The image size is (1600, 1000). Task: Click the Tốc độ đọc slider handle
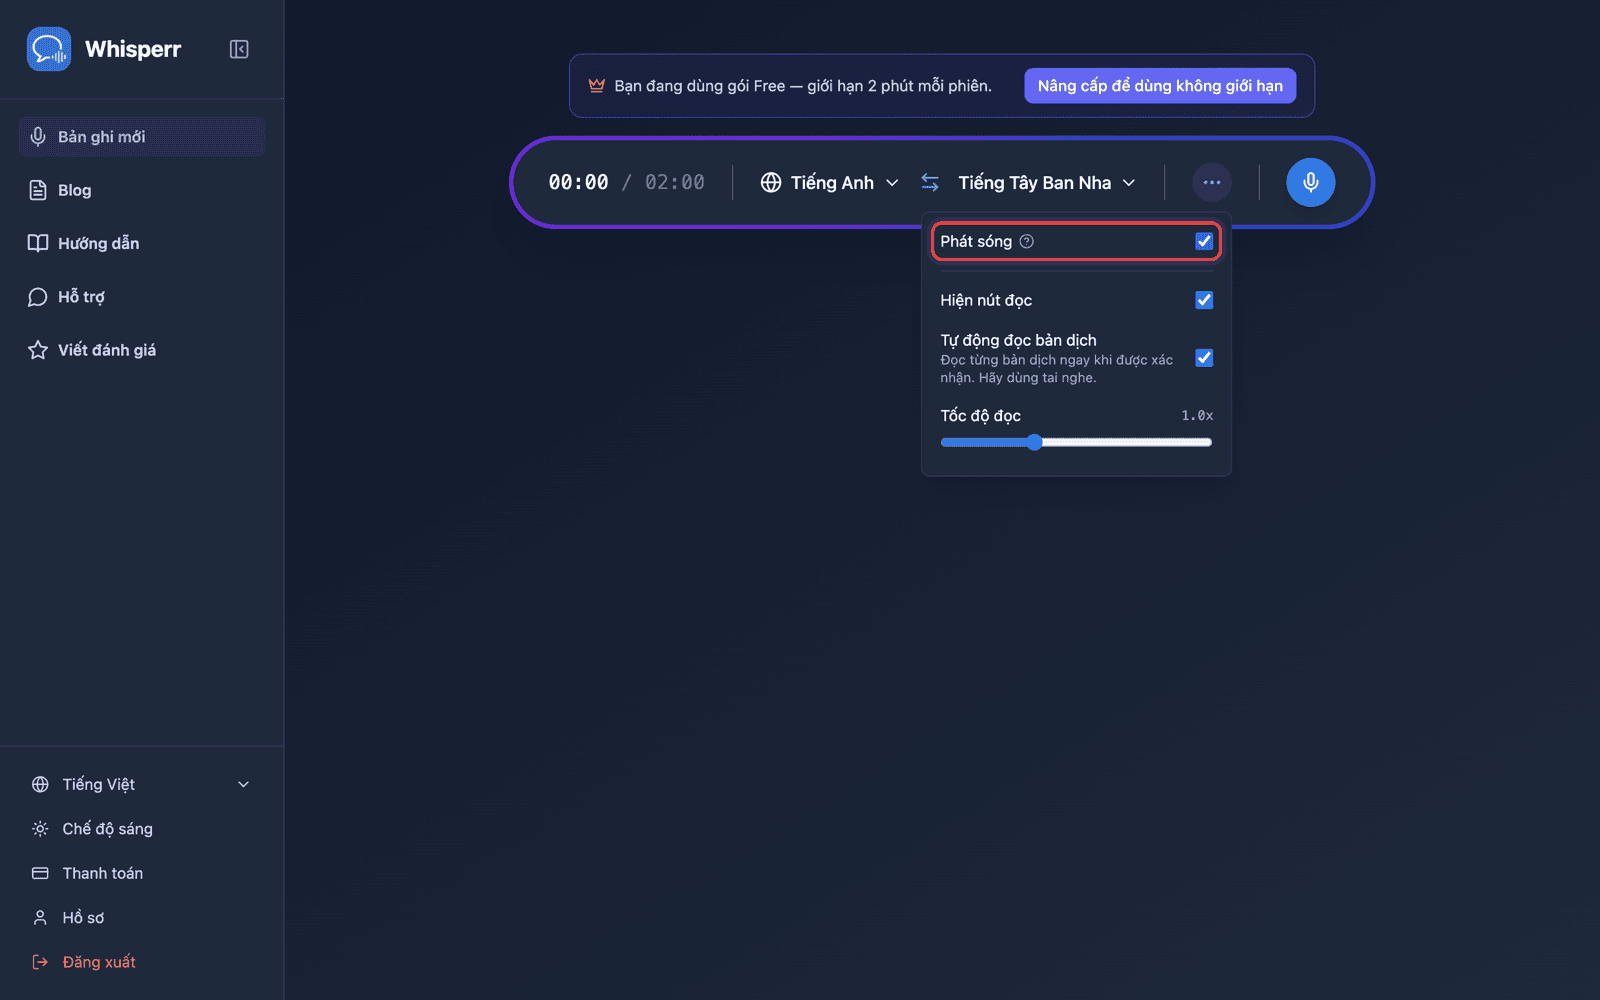(1034, 442)
